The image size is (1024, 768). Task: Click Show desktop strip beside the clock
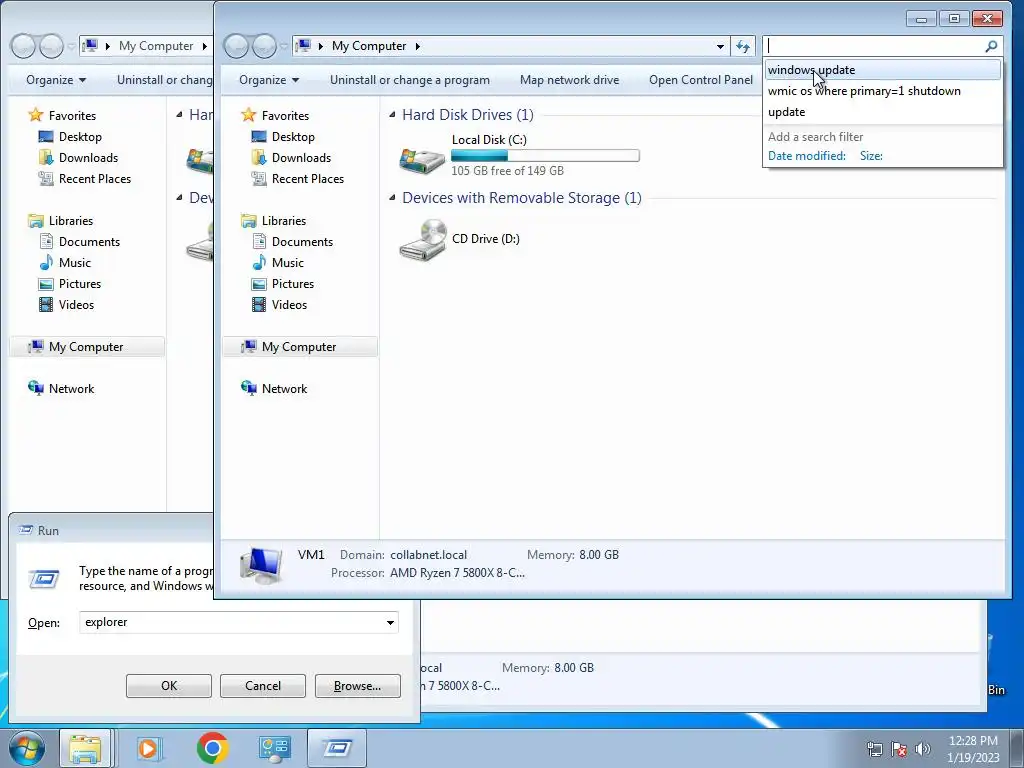tap(1017, 748)
